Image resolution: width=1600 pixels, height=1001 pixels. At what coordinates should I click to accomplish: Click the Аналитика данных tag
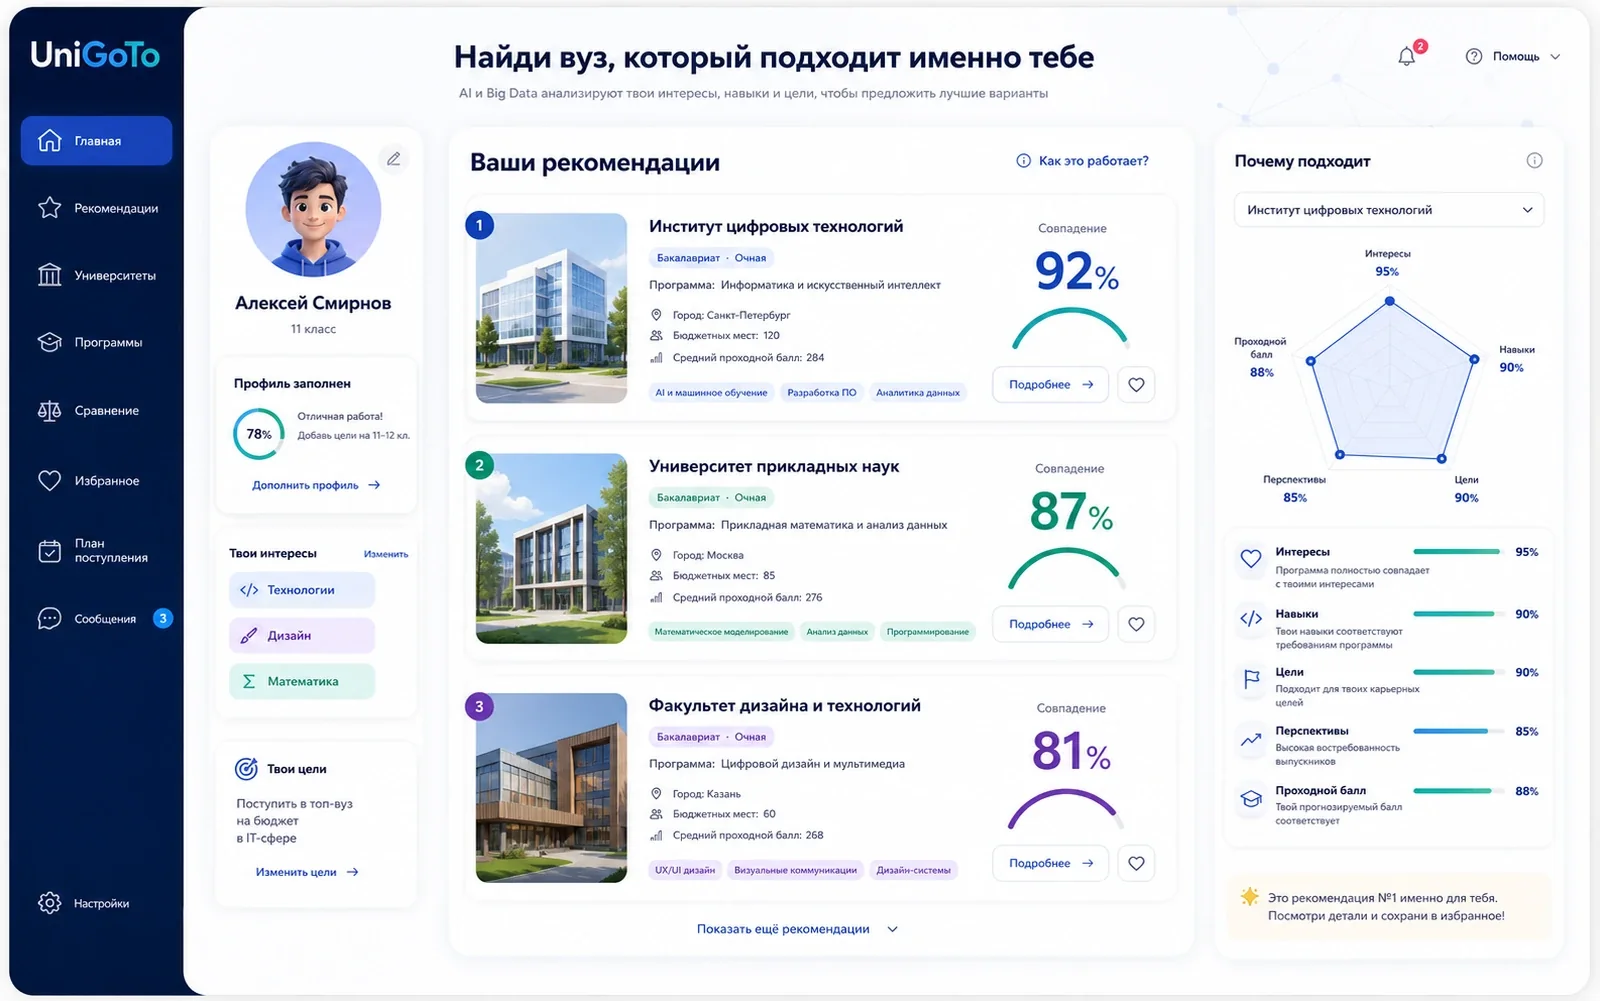click(918, 393)
